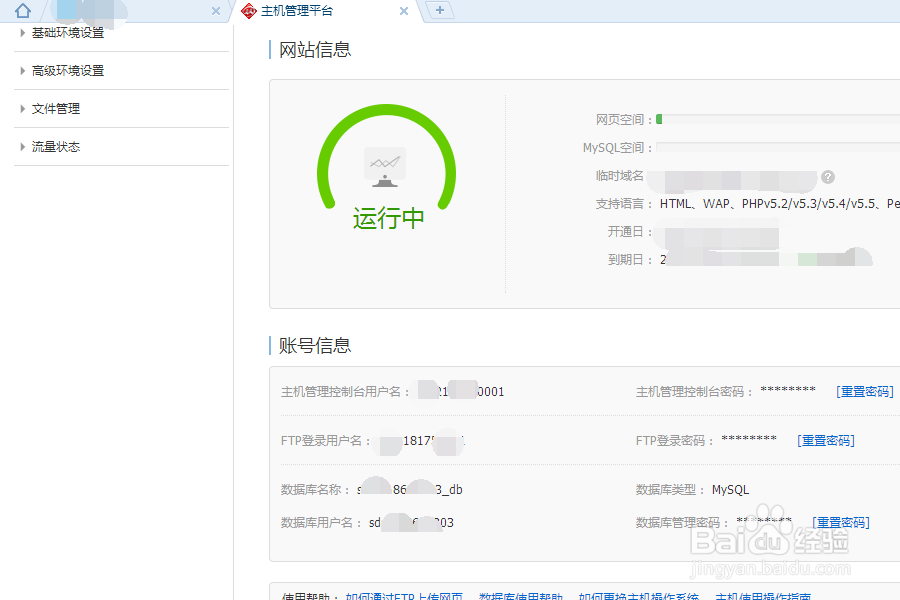Viewport: 900px width, 600px height.
Task: Click the plus icon to open new tab
Action: [x=438, y=11]
